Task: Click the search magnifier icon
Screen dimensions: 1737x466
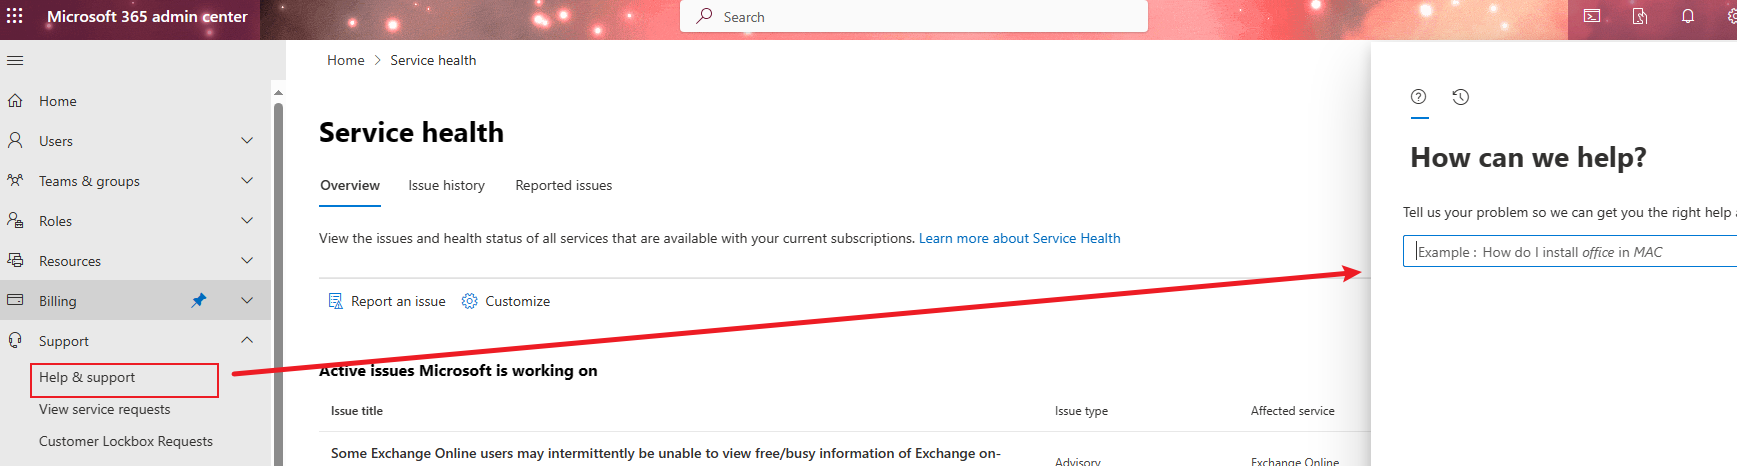Action: (705, 16)
